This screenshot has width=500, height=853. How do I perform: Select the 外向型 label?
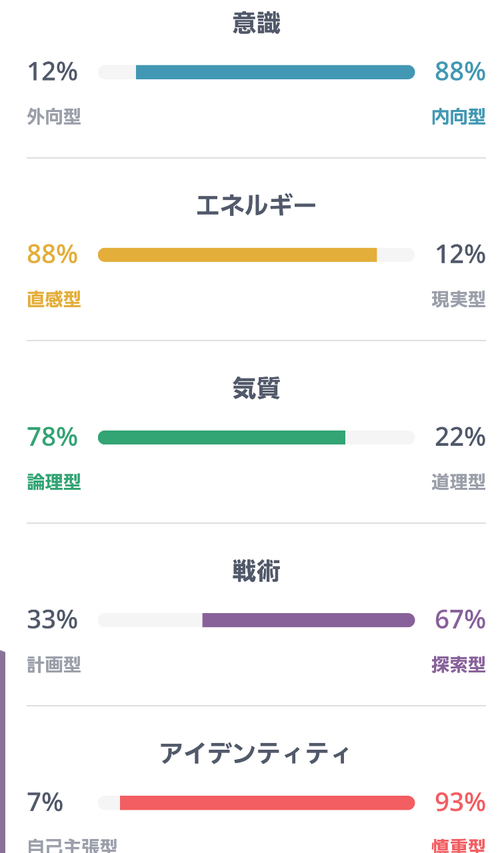[x=54, y=117]
